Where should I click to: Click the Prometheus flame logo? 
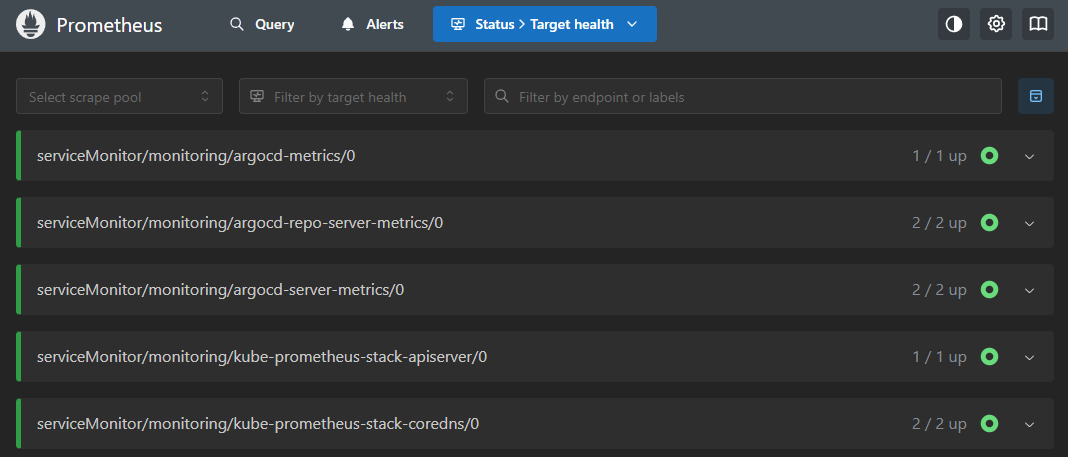(31, 25)
